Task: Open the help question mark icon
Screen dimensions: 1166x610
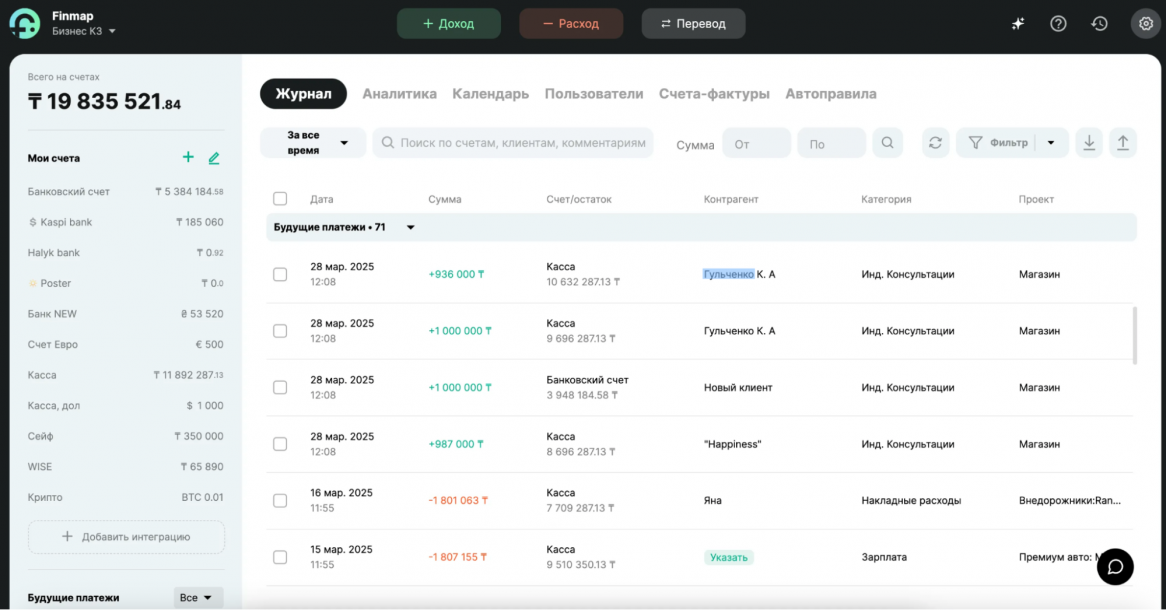Action: point(1058,24)
